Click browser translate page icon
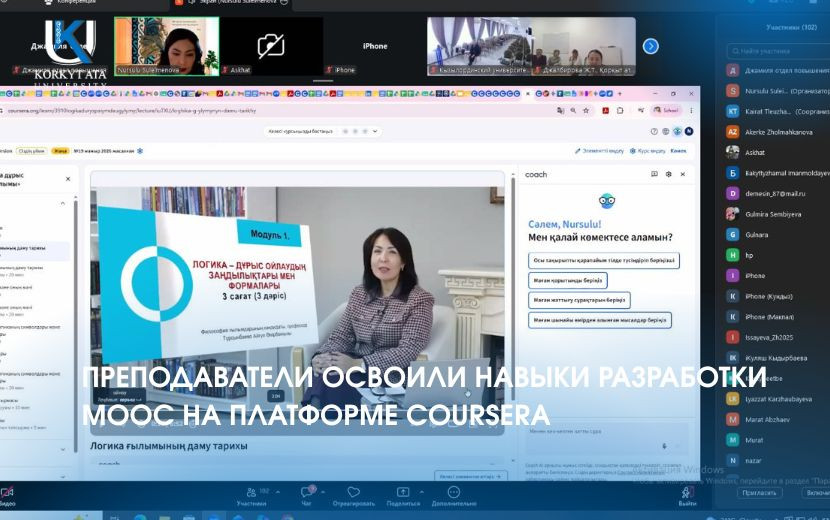This screenshot has width=830, height=520. [x=561, y=111]
